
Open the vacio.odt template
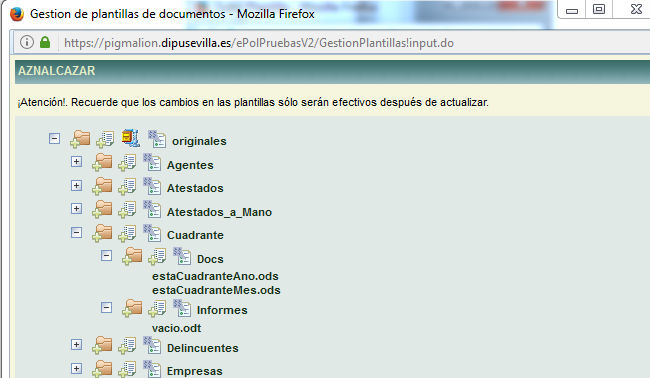coord(176,328)
